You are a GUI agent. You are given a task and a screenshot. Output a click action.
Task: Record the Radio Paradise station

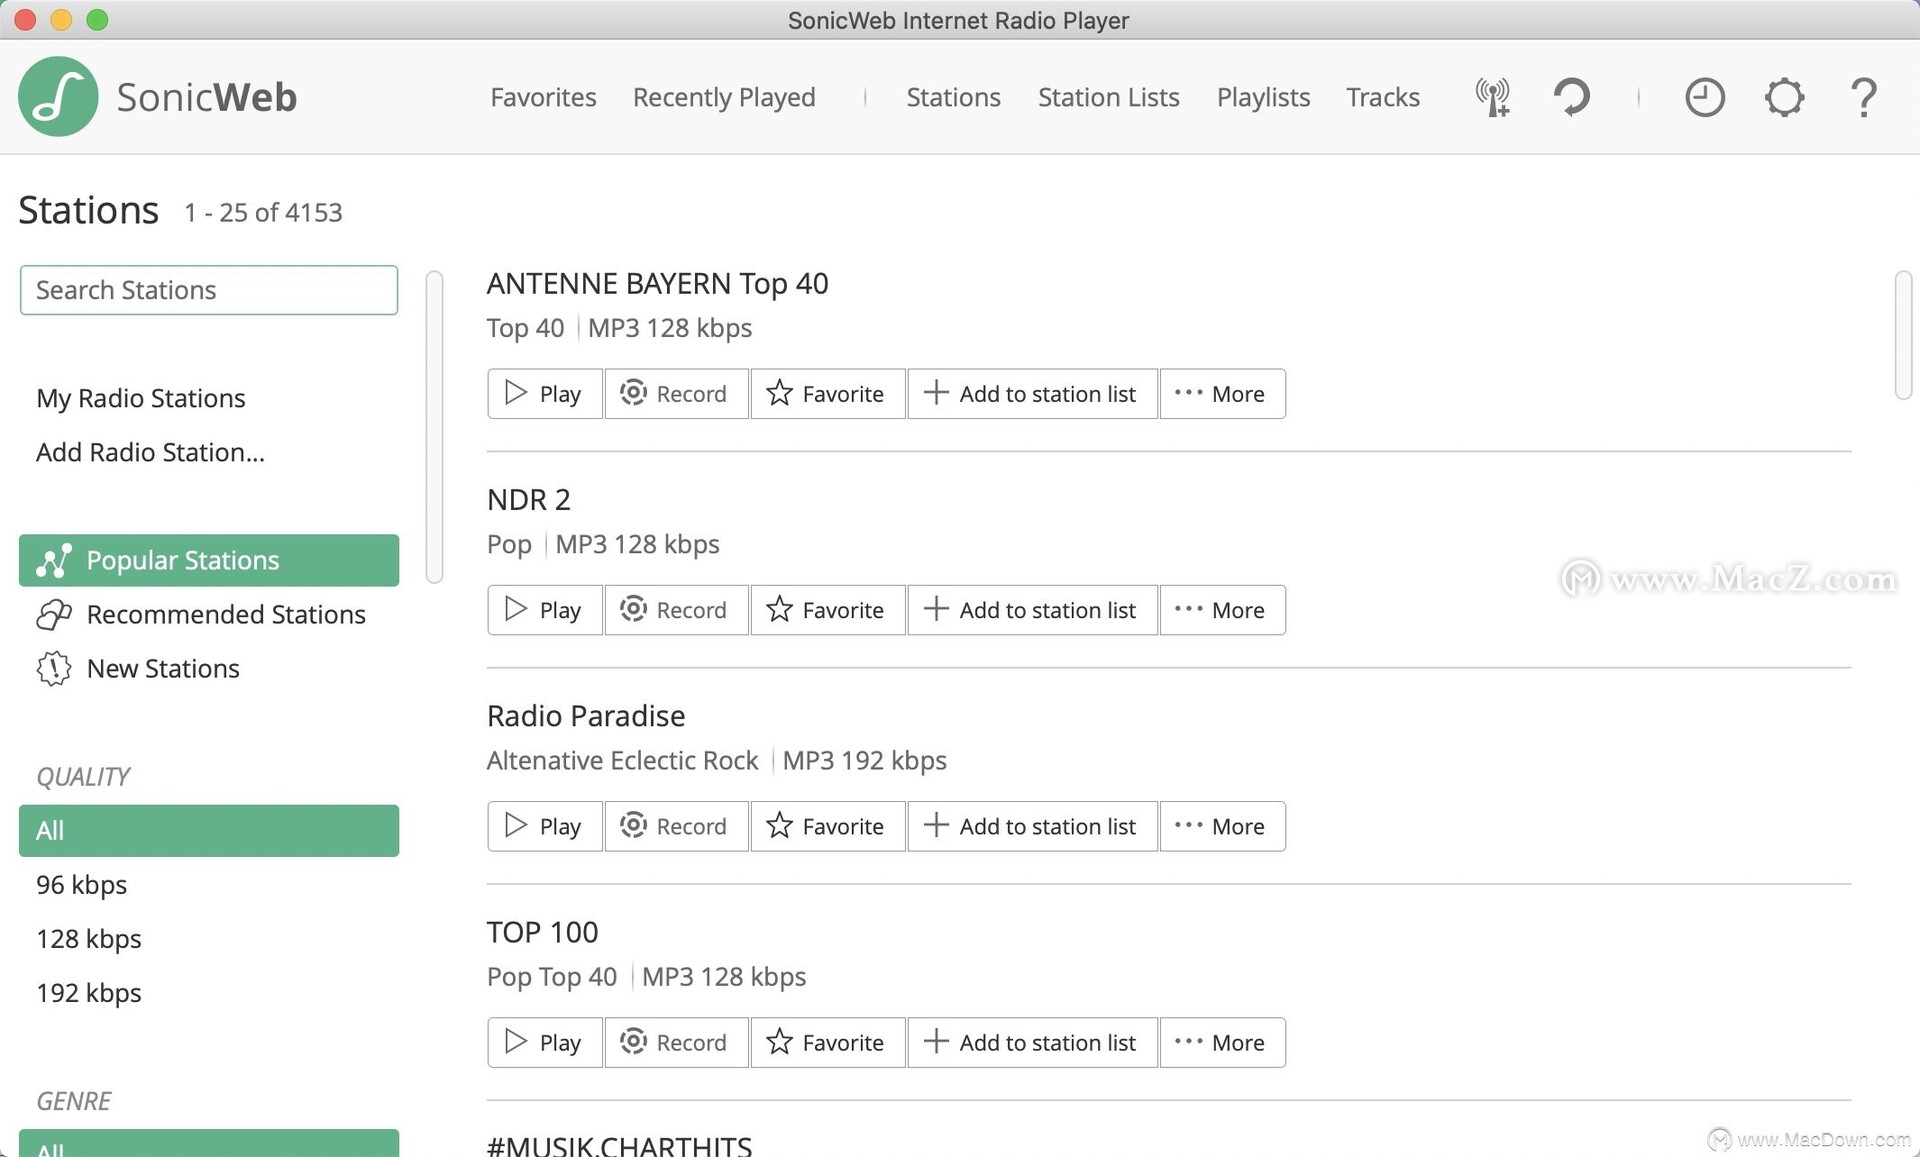[x=676, y=826]
